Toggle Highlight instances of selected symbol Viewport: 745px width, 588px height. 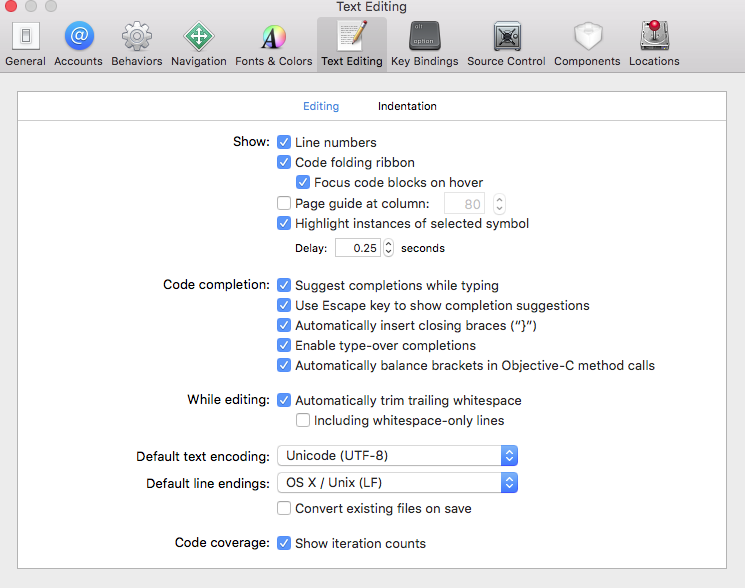coord(284,223)
